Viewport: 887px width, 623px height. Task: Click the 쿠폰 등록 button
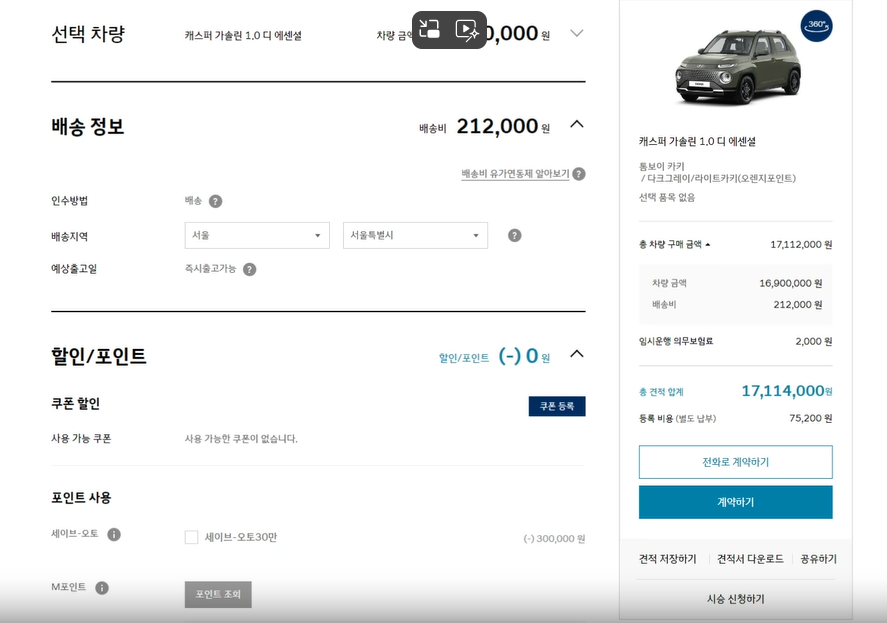pyautogui.click(x=557, y=406)
